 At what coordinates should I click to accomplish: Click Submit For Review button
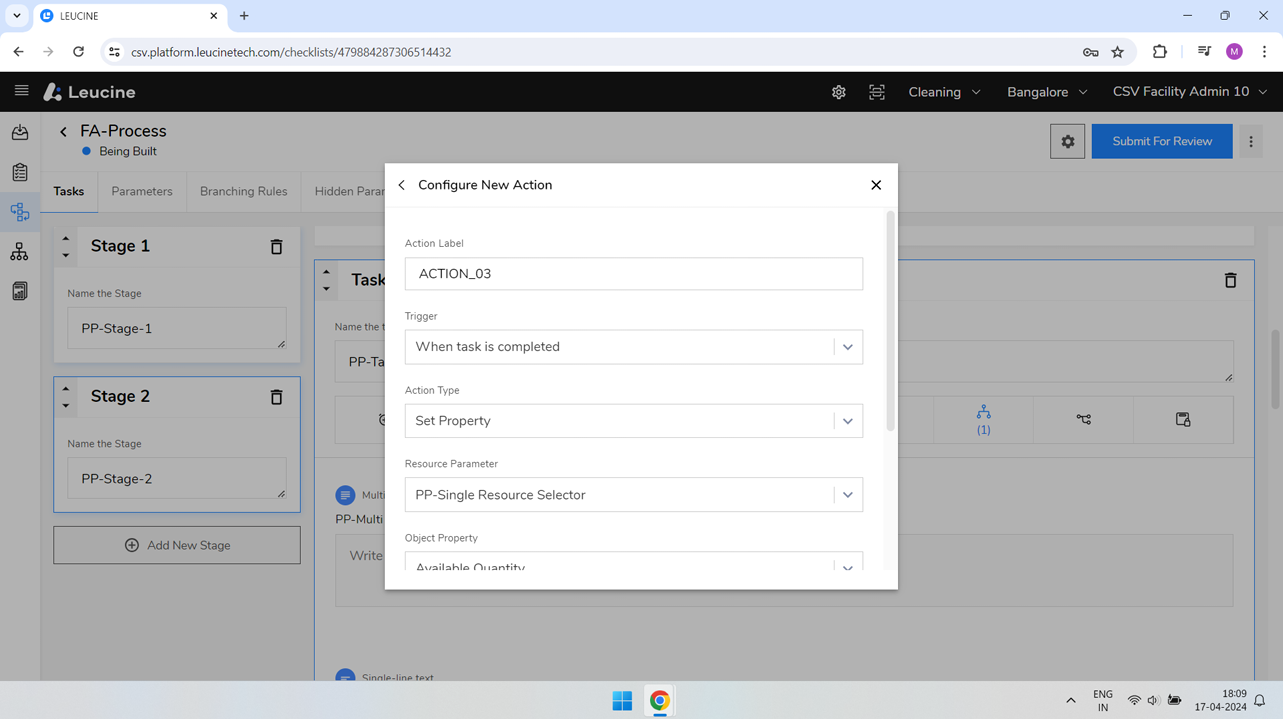(1161, 141)
